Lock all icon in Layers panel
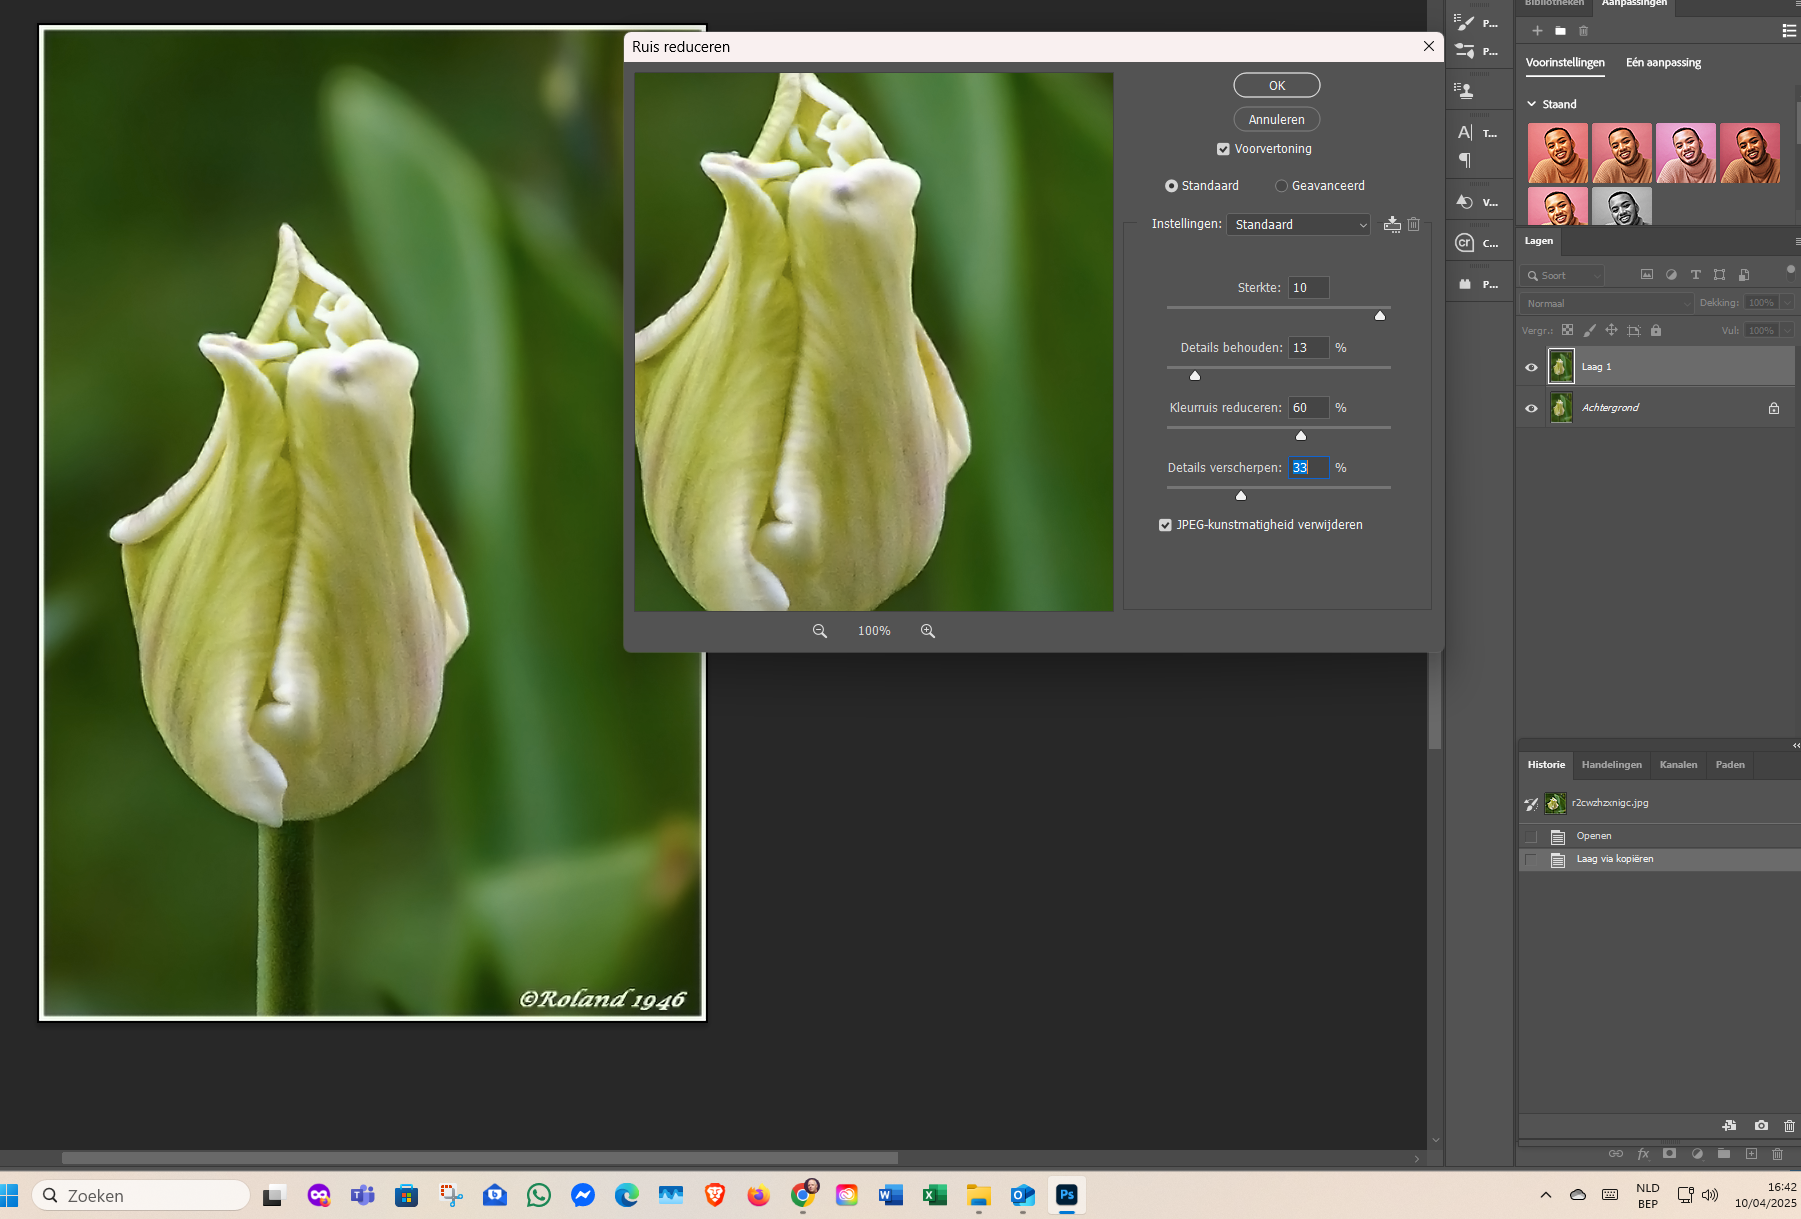1801x1219 pixels. pos(1656,330)
